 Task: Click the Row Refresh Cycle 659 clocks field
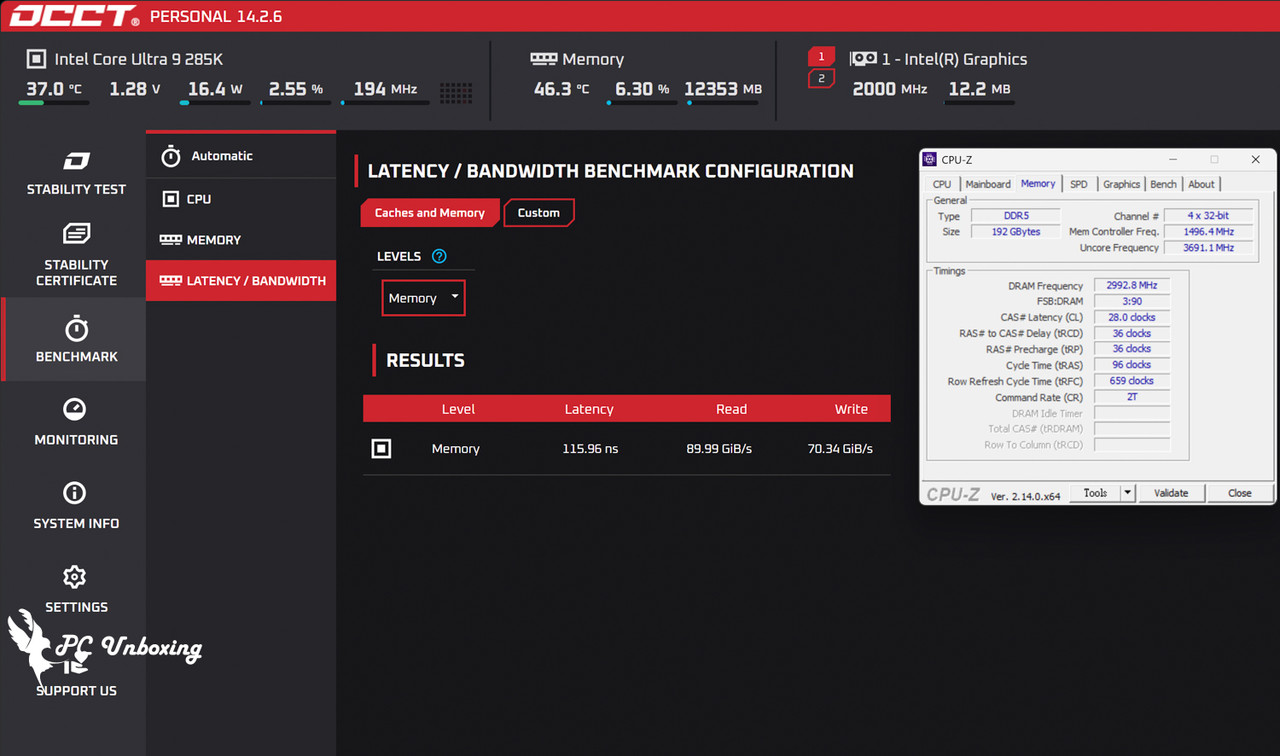pyautogui.click(x=1132, y=381)
